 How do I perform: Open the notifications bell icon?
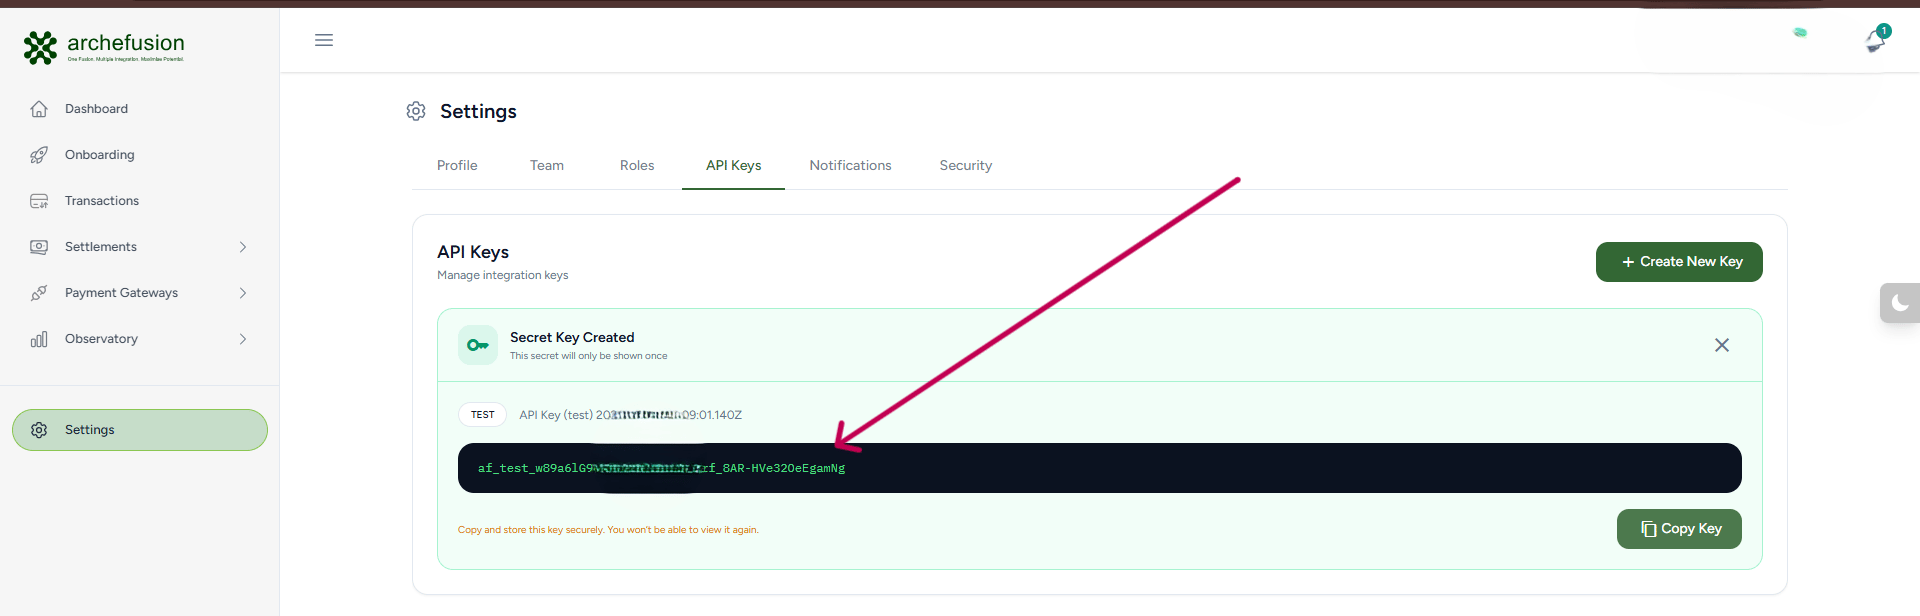coord(1876,40)
